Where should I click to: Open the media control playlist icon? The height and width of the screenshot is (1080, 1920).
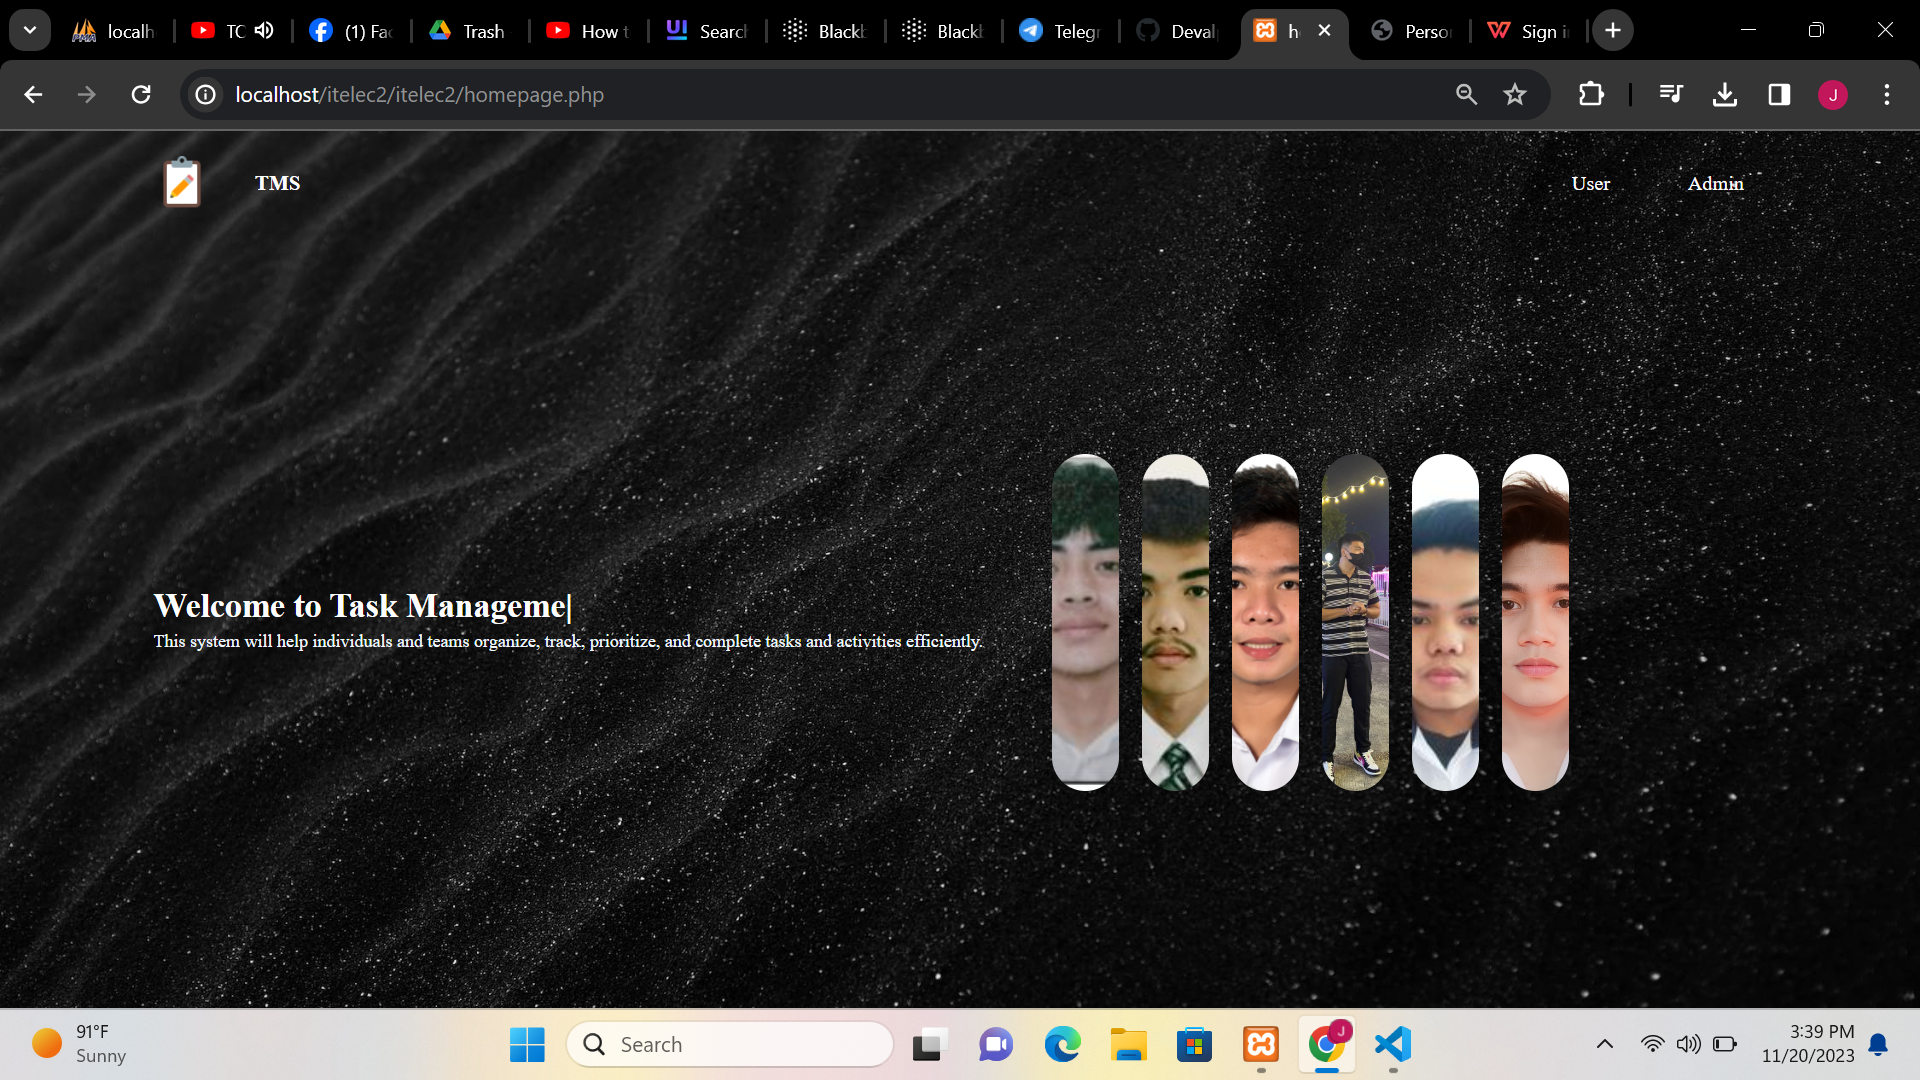[x=1671, y=95]
